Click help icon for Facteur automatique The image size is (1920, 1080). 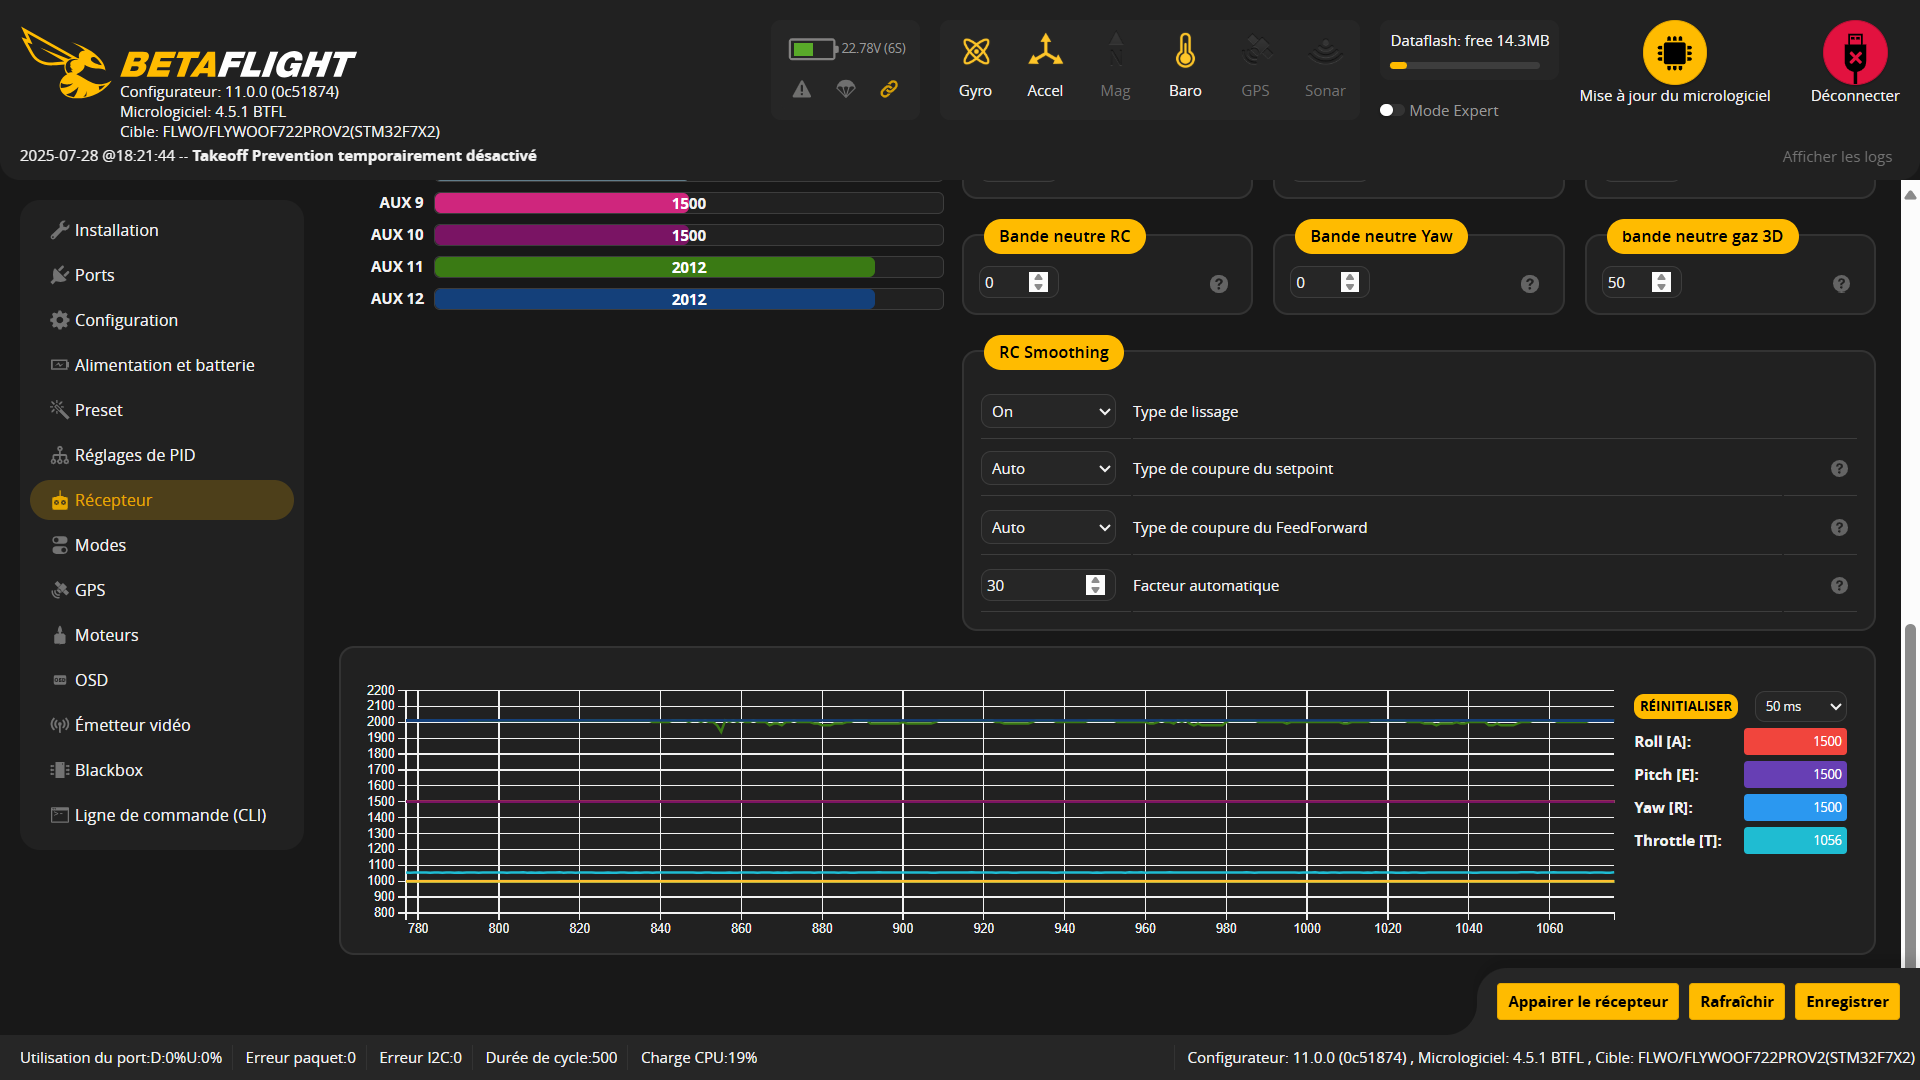pos(1838,586)
